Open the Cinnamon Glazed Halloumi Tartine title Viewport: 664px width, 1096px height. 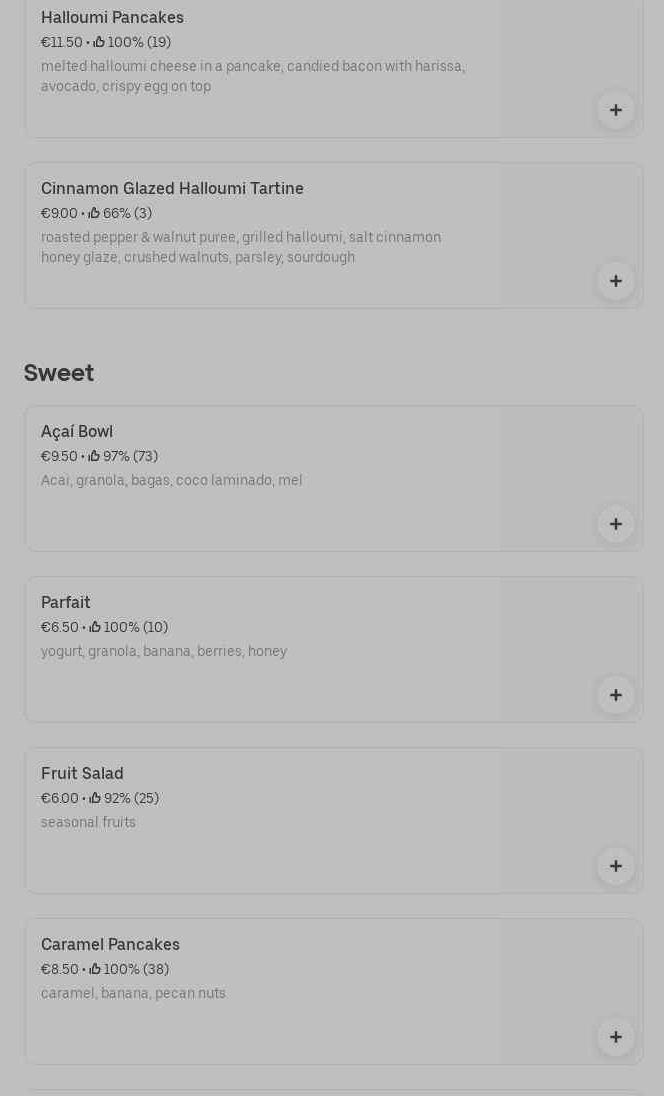click(x=172, y=189)
